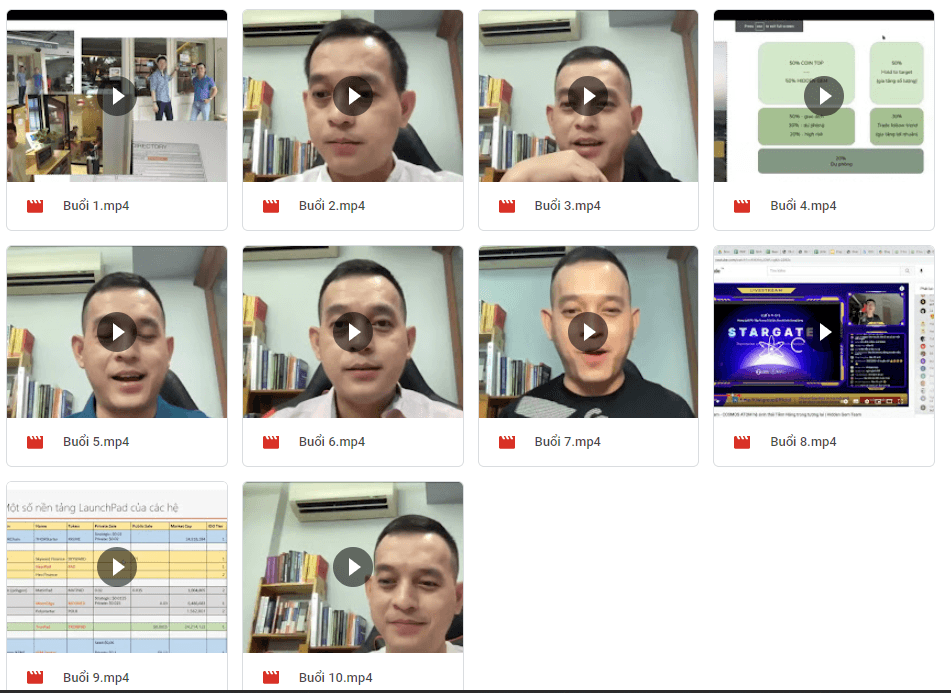Click the red video icon of Buổi 1.mp4
This screenshot has width=951, height=693.
tap(35, 206)
